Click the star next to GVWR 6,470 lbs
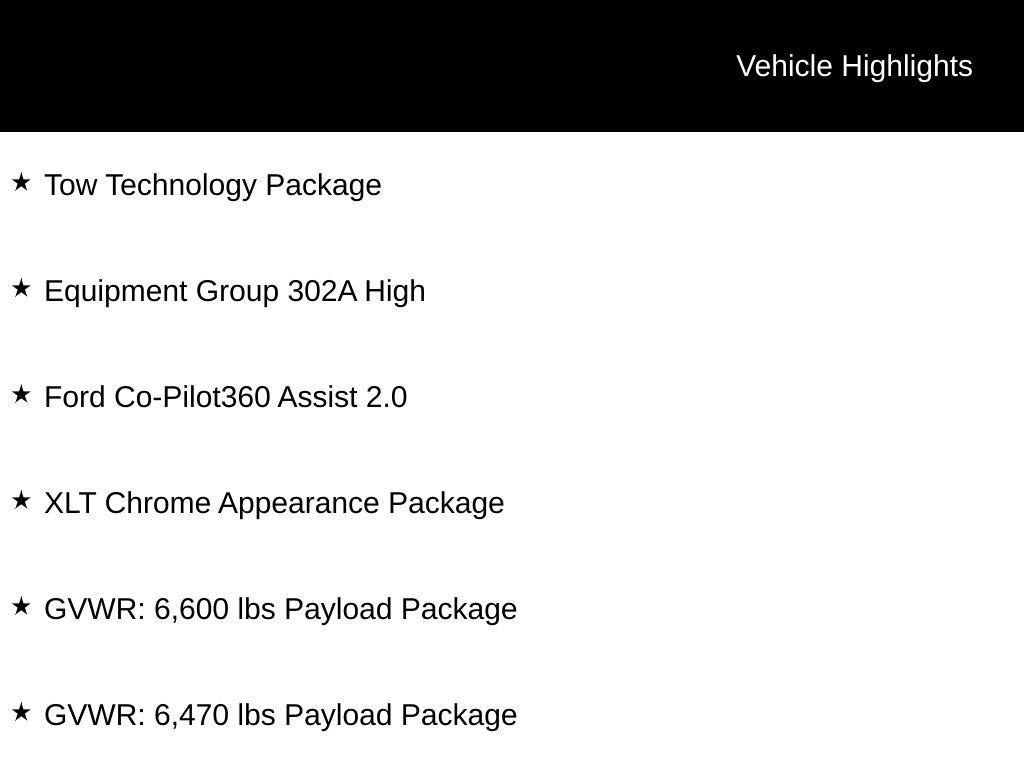 point(21,712)
